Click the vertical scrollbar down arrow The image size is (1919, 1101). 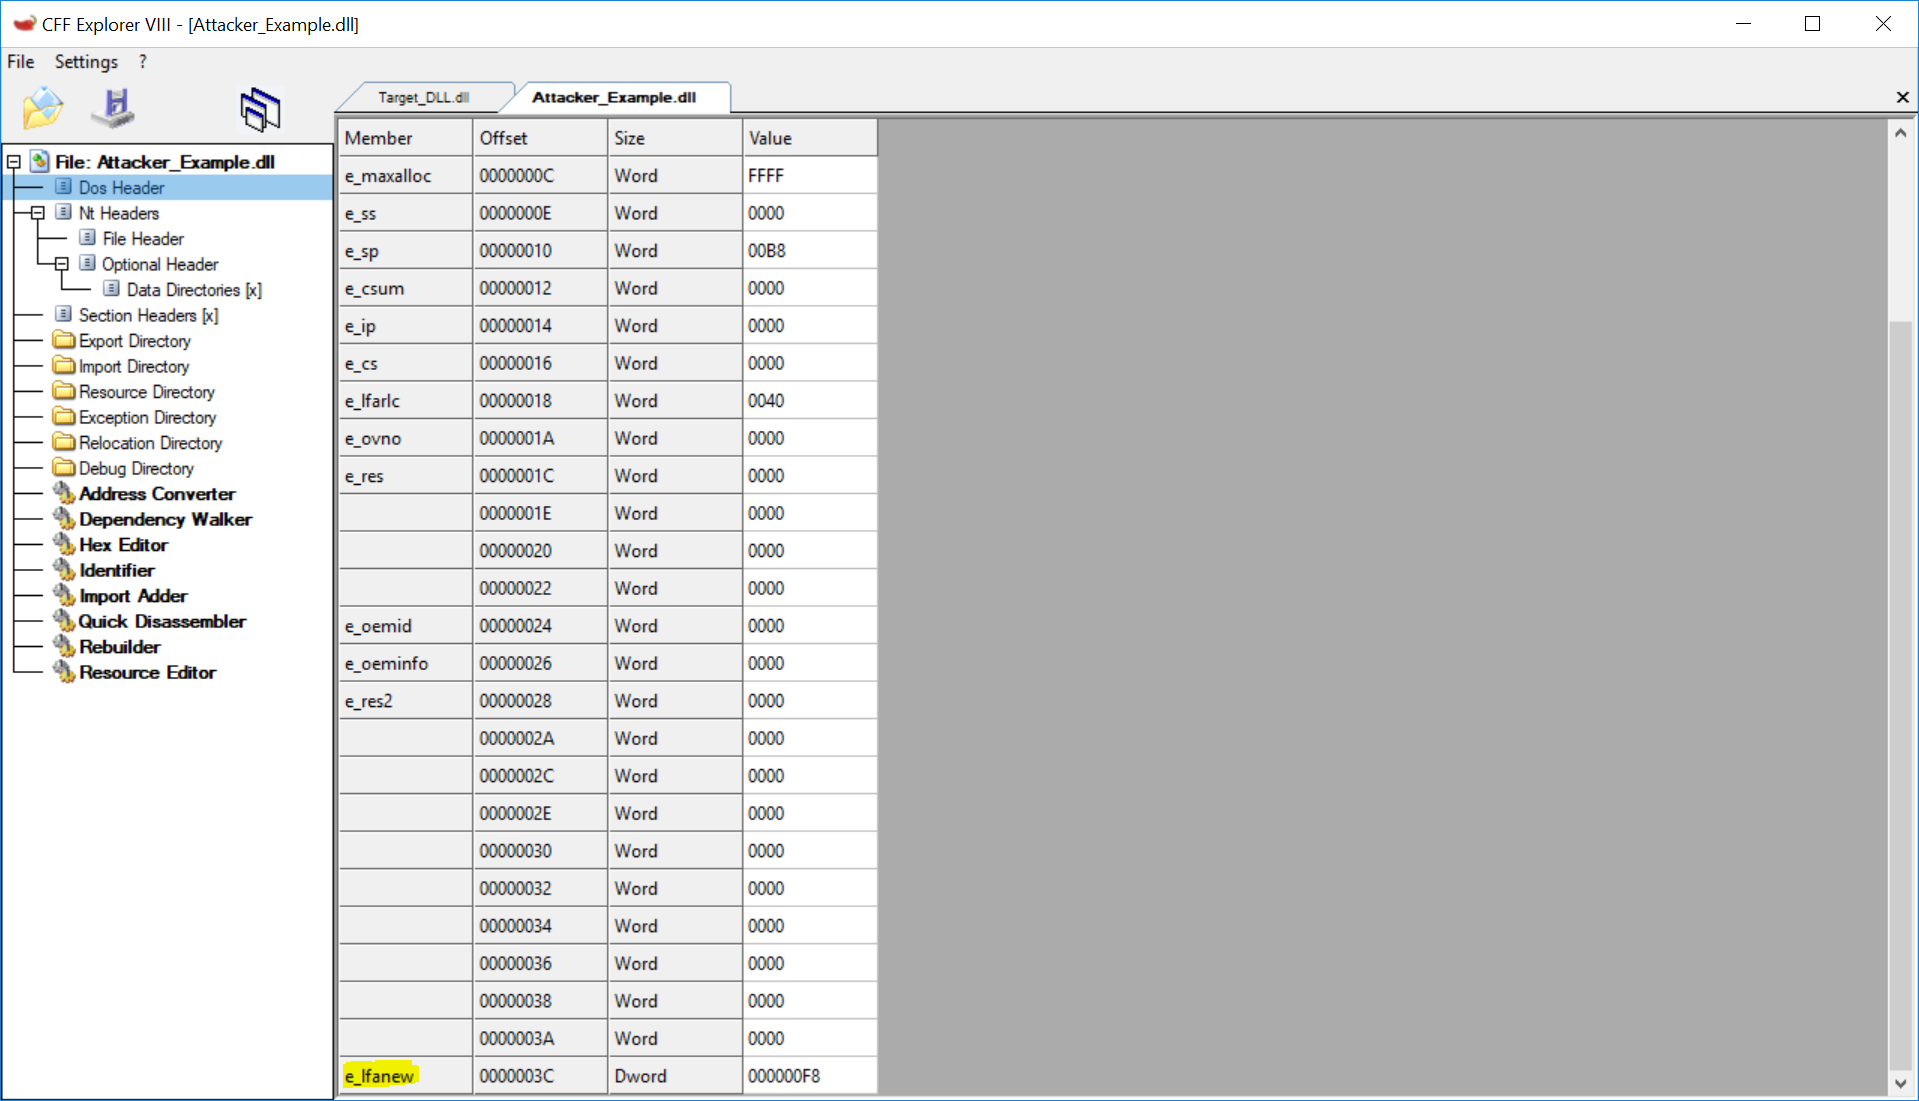[1900, 1083]
